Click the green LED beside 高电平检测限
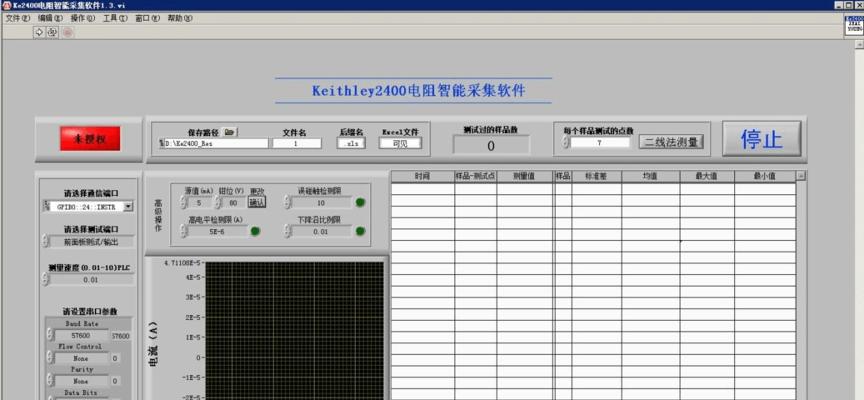 [255, 231]
